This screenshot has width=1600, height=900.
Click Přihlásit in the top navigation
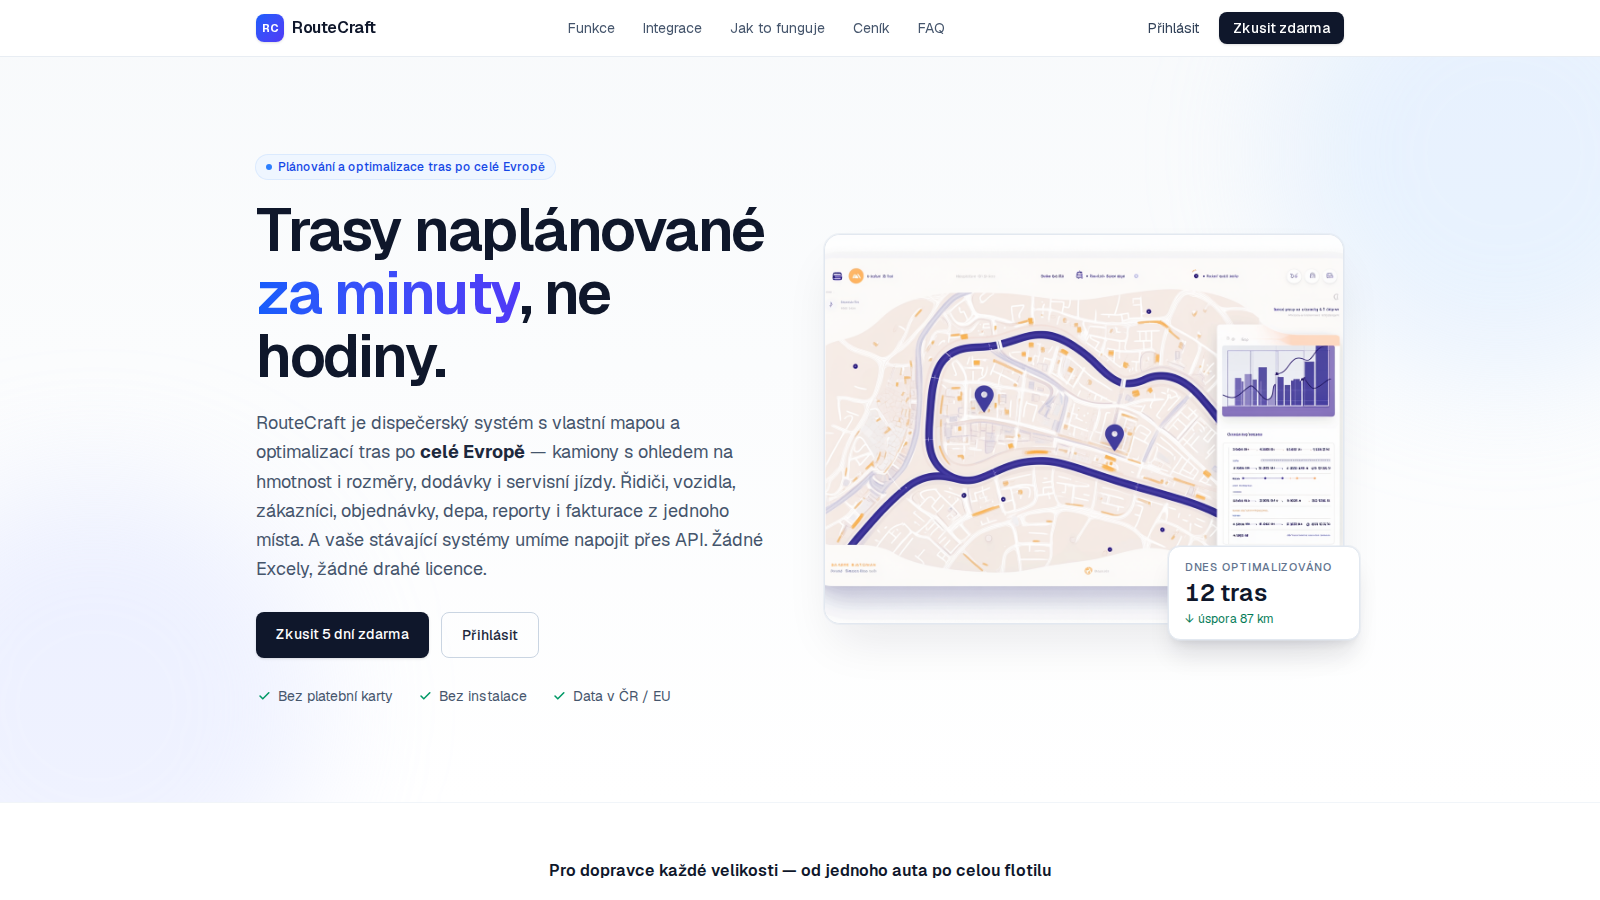pyautogui.click(x=1173, y=28)
